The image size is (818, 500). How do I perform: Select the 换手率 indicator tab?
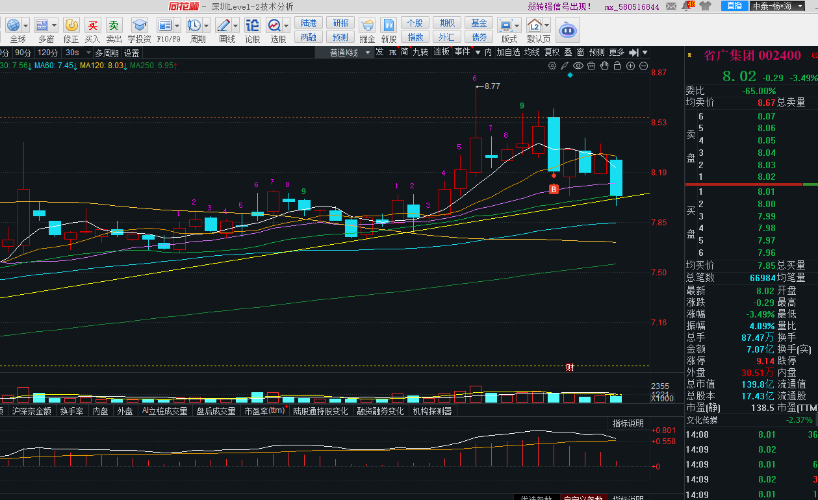(71, 411)
